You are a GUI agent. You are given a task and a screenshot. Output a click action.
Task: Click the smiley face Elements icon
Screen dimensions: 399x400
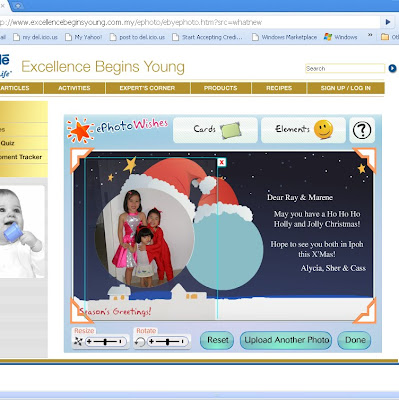tap(323, 129)
